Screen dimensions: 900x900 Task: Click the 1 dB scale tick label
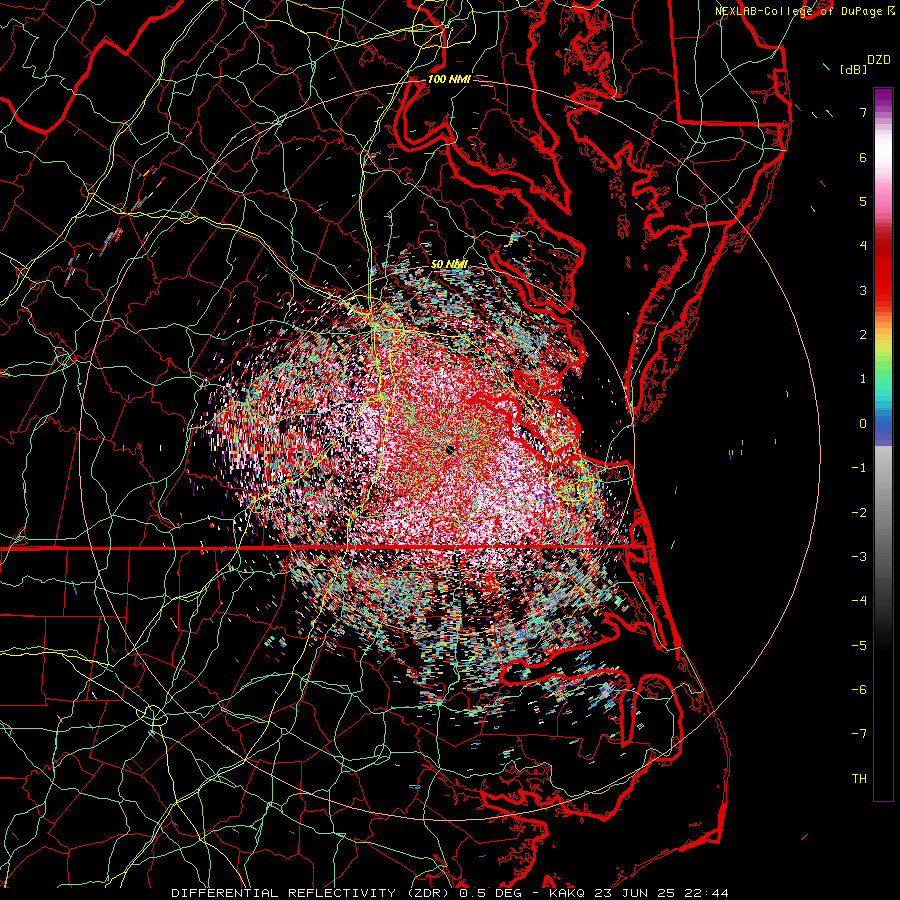(x=863, y=379)
